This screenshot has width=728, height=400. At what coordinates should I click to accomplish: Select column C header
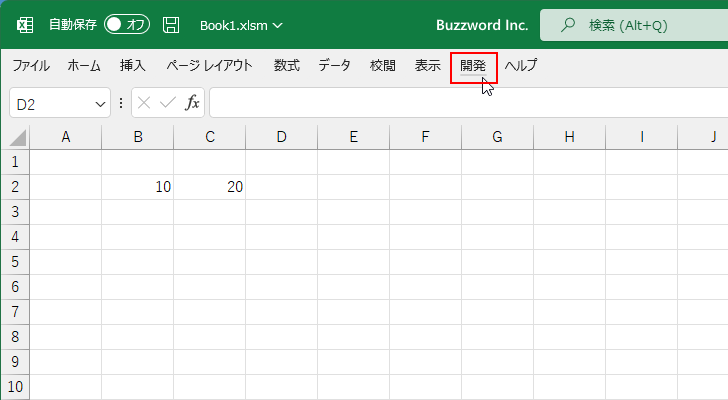(x=210, y=137)
